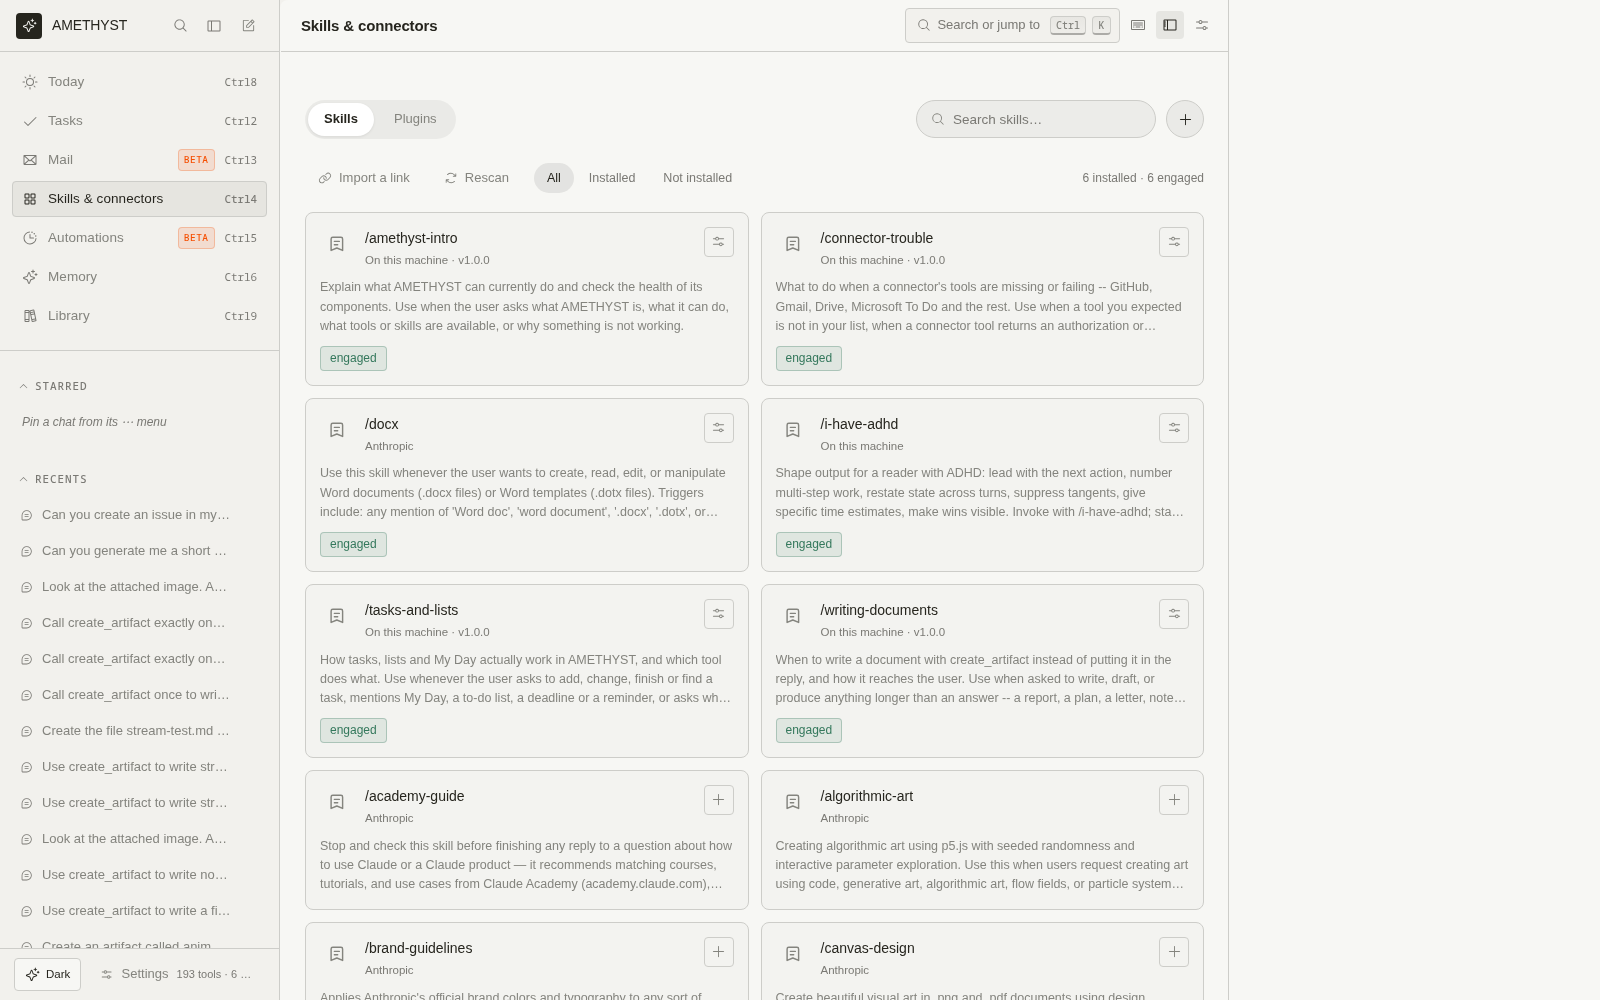Open settings sliders for /docx skill
This screenshot has width=1600, height=1000.
pyautogui.click(x=719, y=428)
